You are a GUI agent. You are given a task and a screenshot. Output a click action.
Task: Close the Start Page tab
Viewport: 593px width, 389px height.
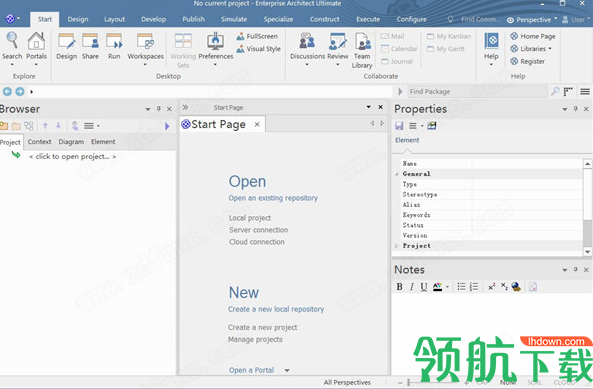click(257, 124)
